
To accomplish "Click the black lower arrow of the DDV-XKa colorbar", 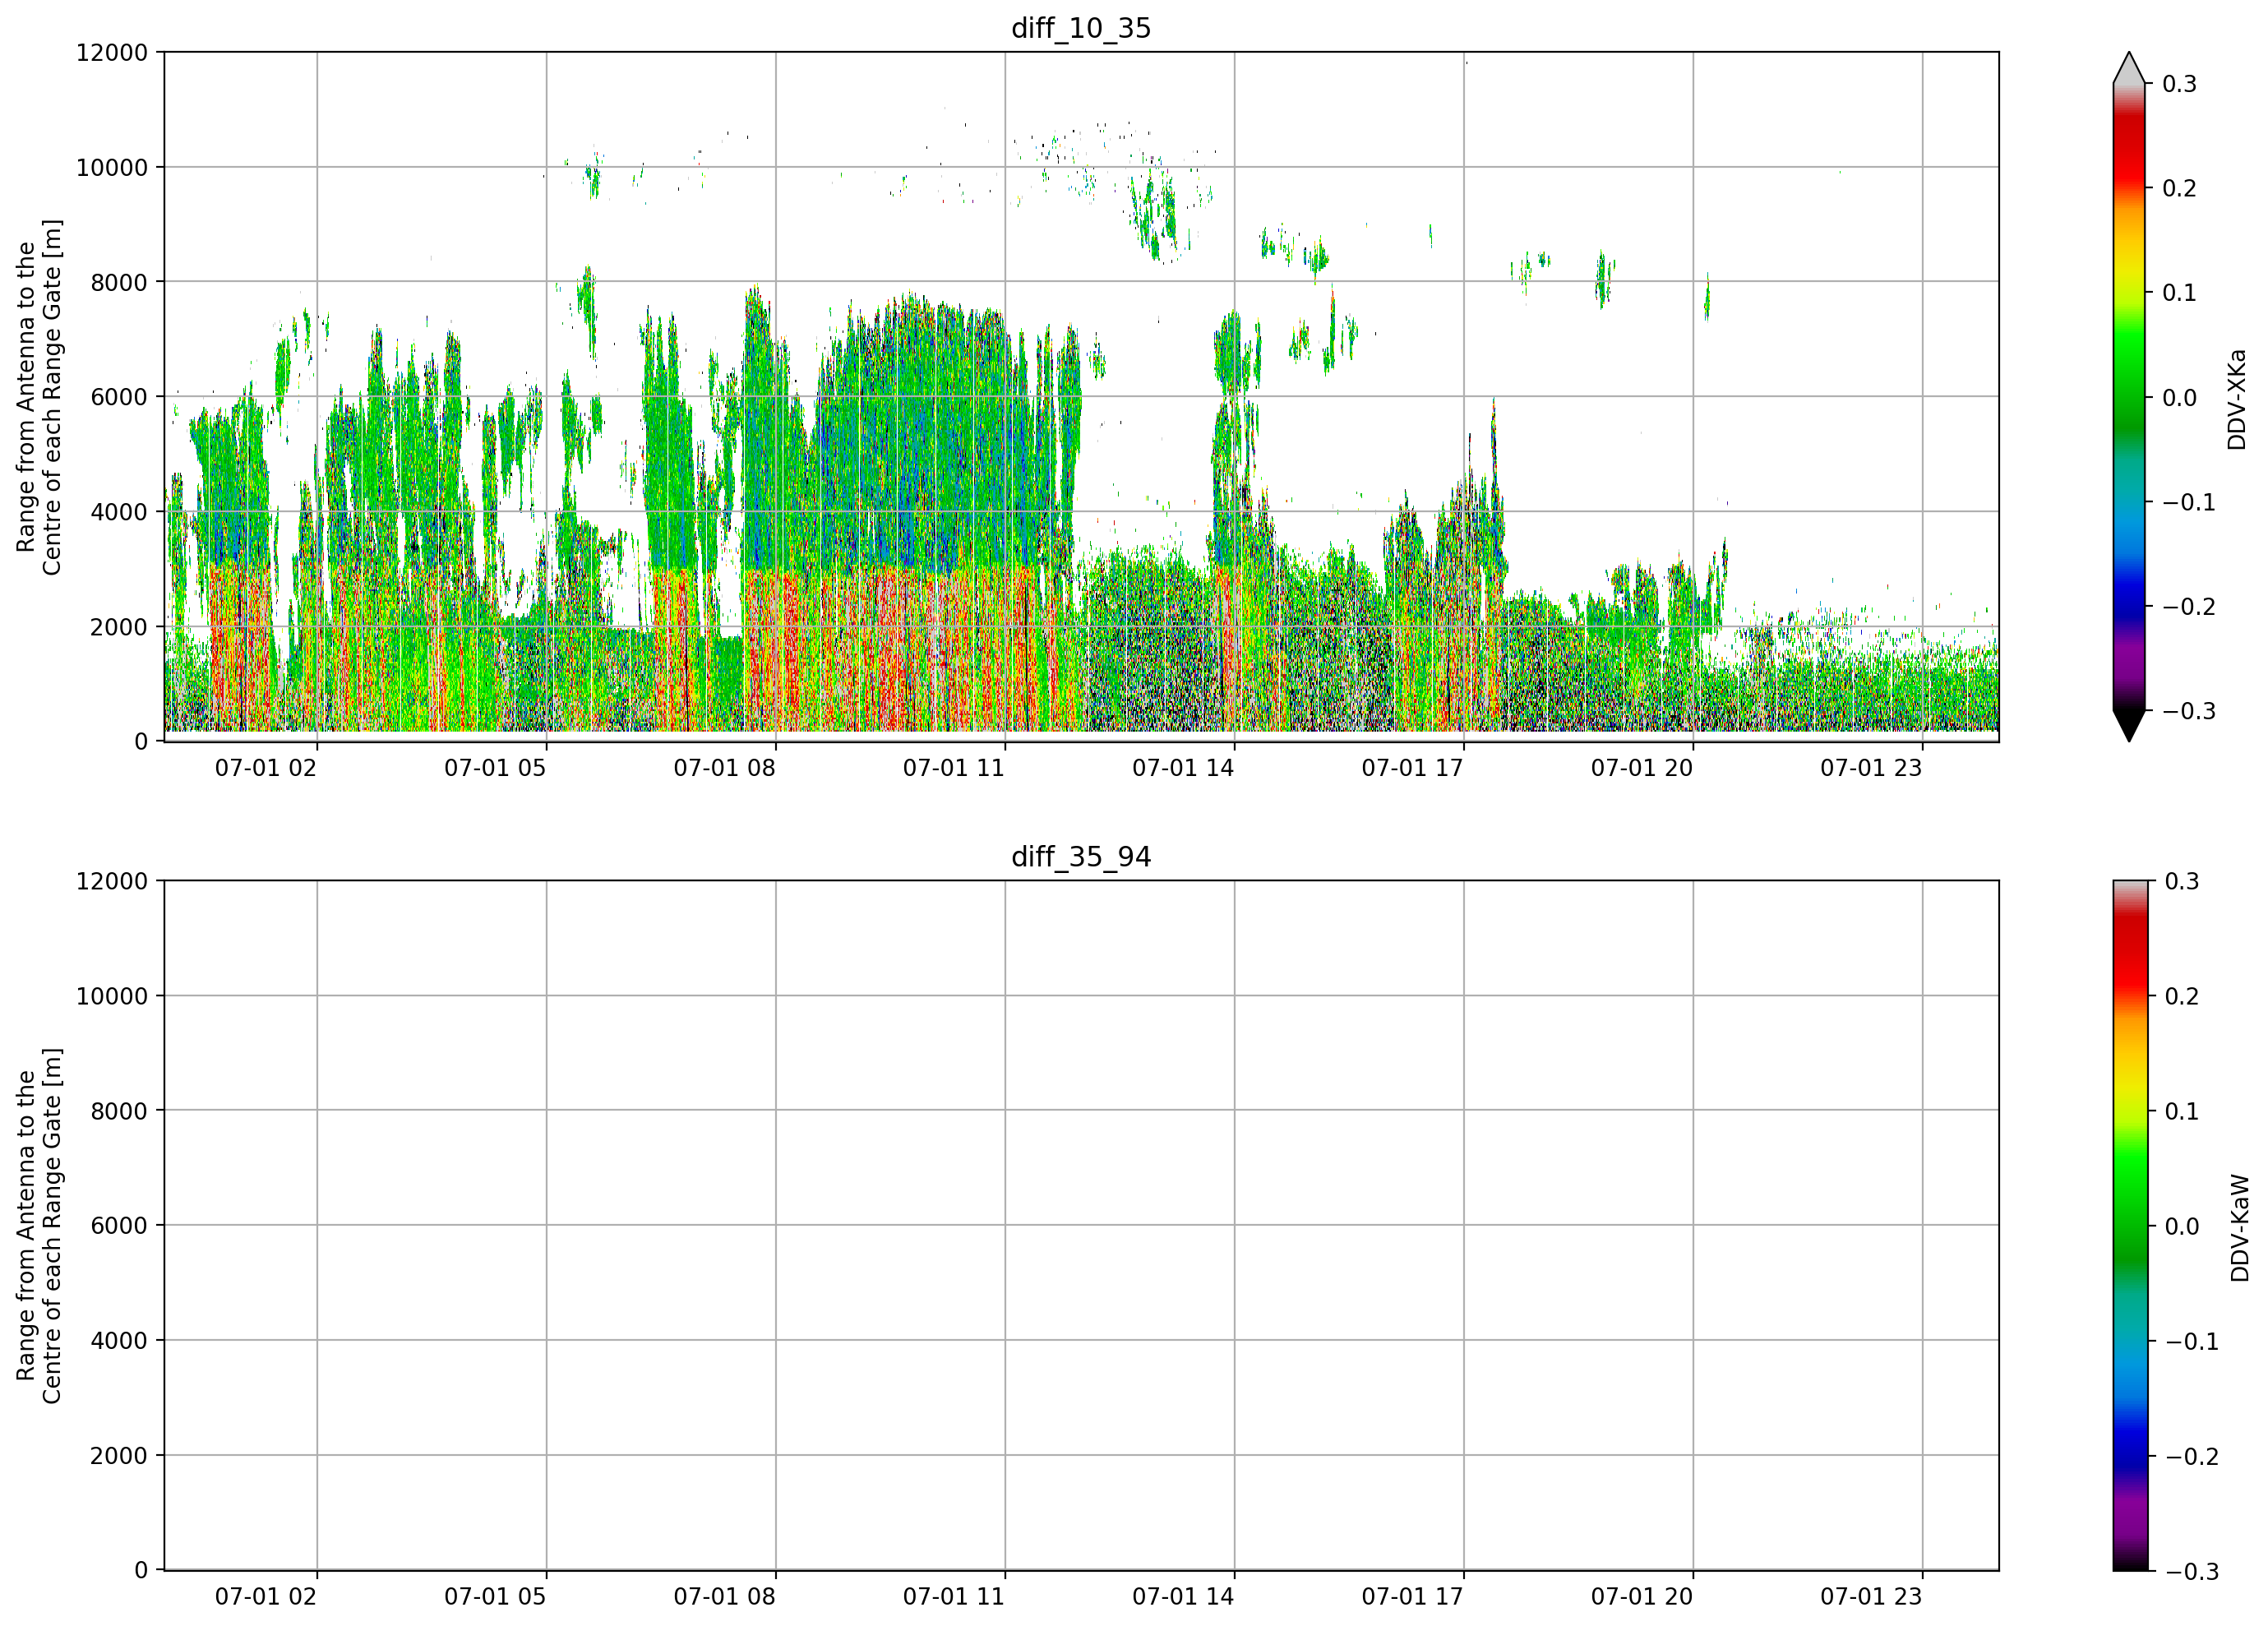I will coord(2129,725).
